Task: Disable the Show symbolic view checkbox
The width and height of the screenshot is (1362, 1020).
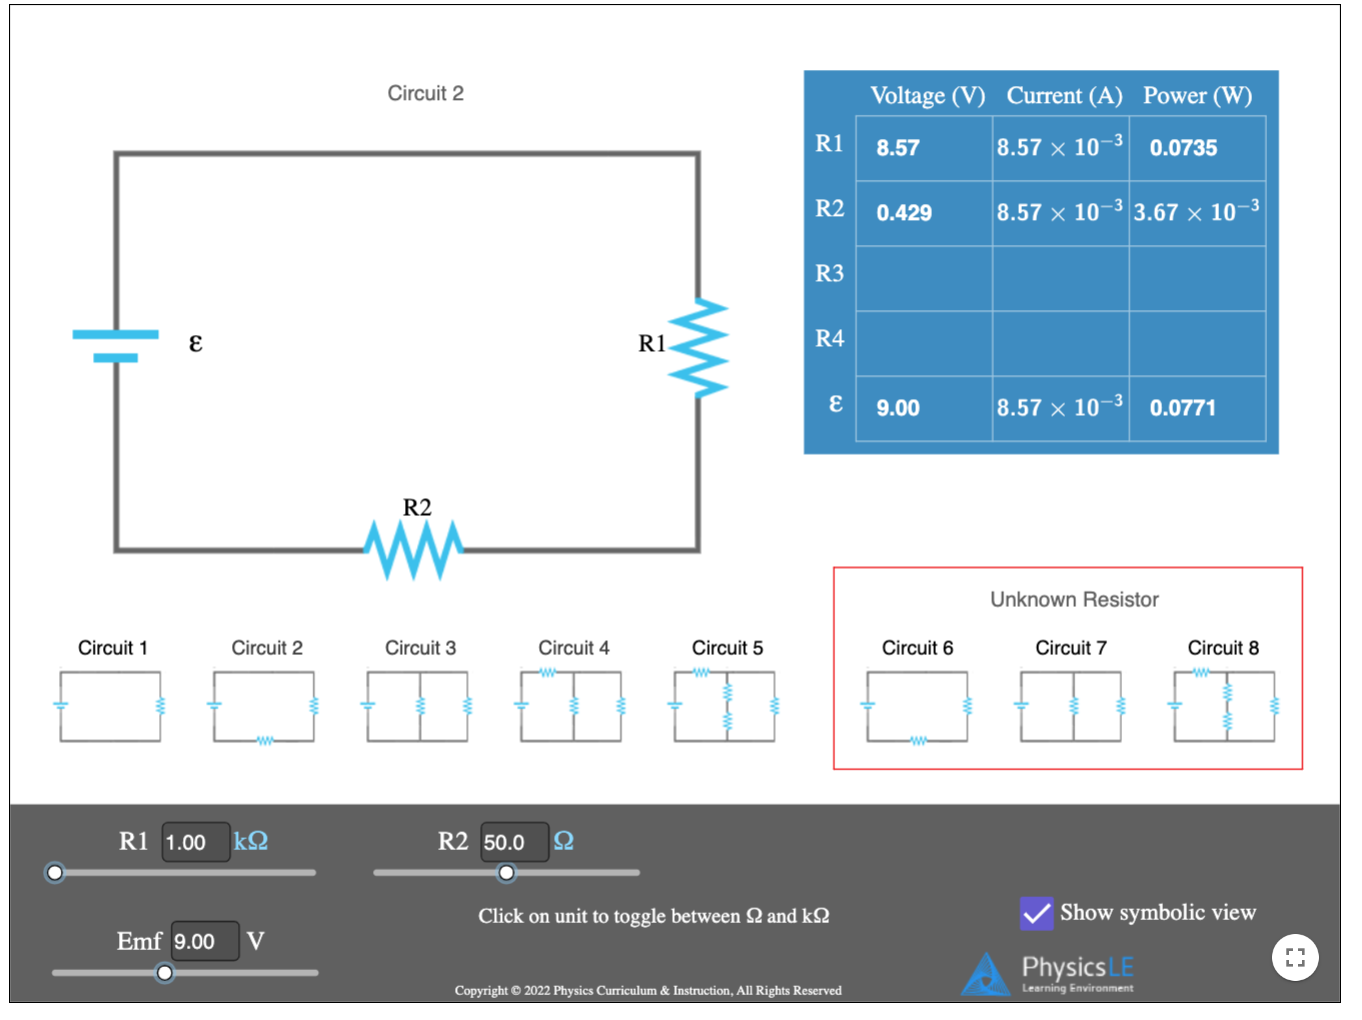Action: [x=1036, y=913]
